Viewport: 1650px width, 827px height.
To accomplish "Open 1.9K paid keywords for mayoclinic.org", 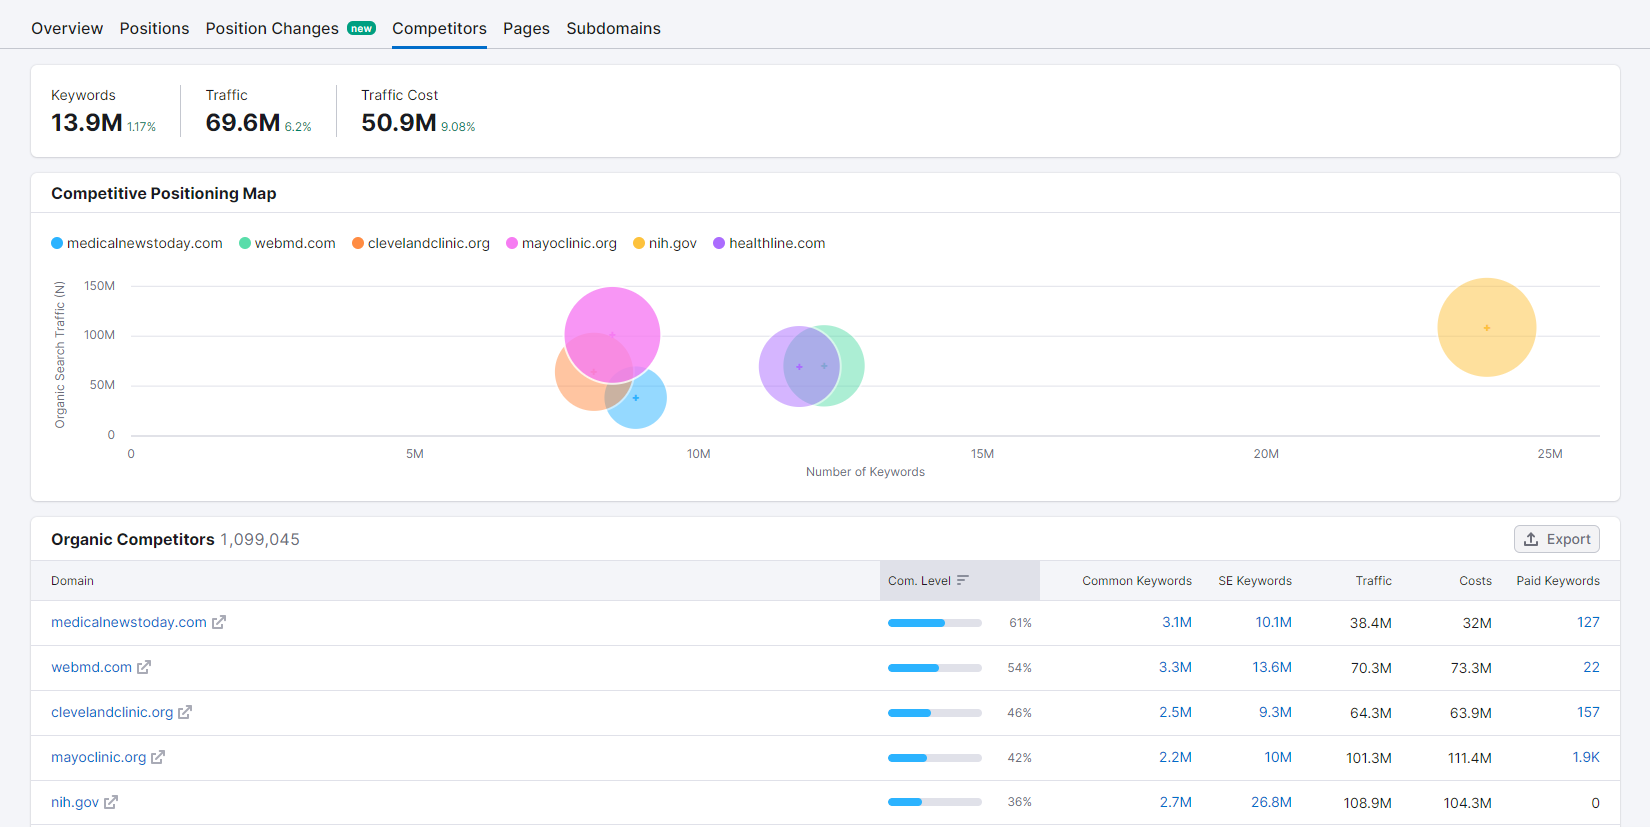I will 1586,757.
